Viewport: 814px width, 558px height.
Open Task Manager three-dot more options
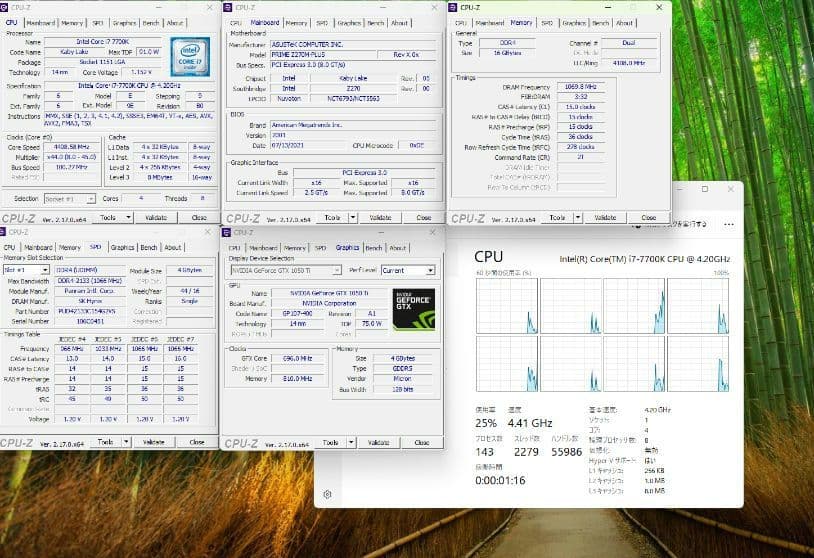pyautogui.click(x=729, y=225)
